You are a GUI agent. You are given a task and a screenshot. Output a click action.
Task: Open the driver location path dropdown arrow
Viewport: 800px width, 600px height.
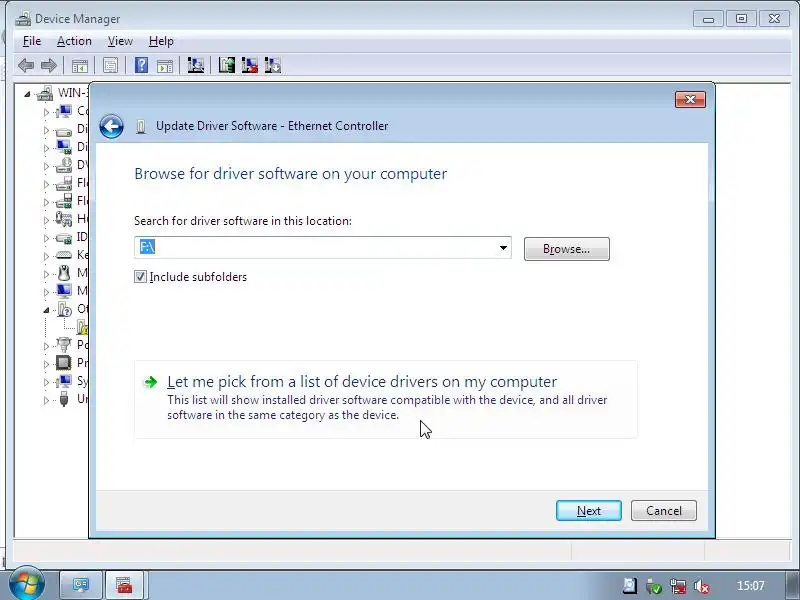click(503, 247)
